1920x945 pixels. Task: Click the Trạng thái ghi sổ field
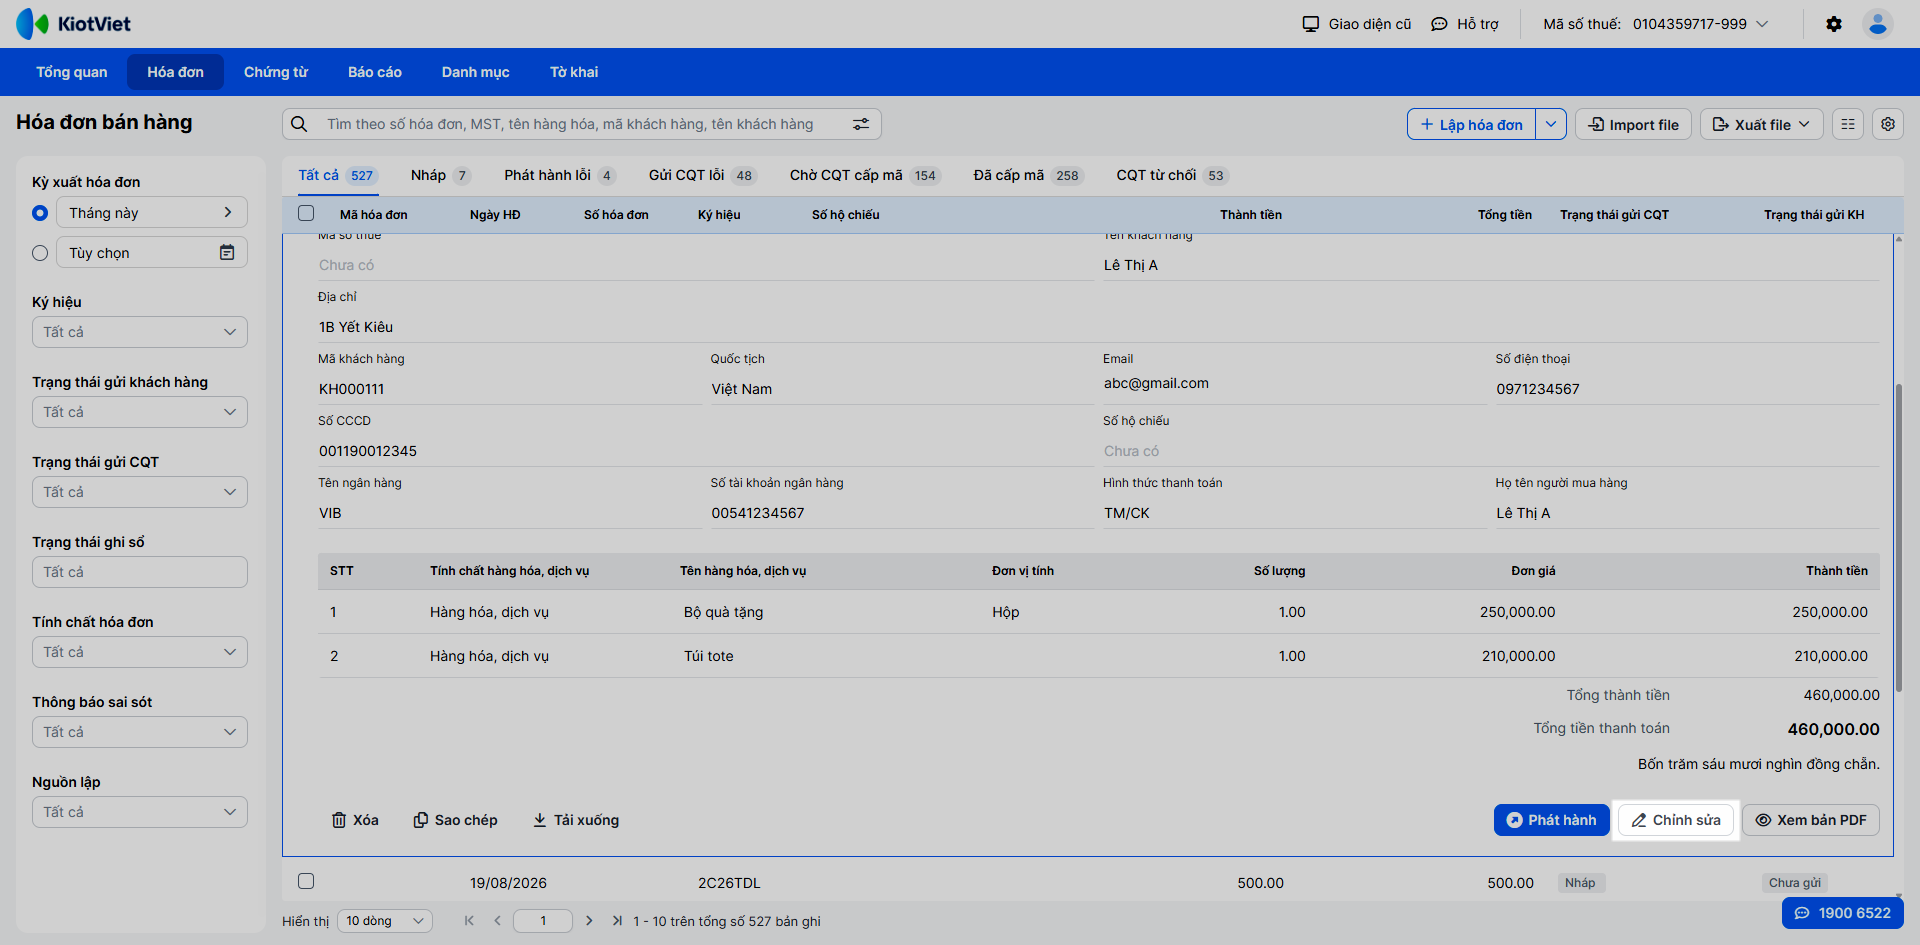point(140,572)
